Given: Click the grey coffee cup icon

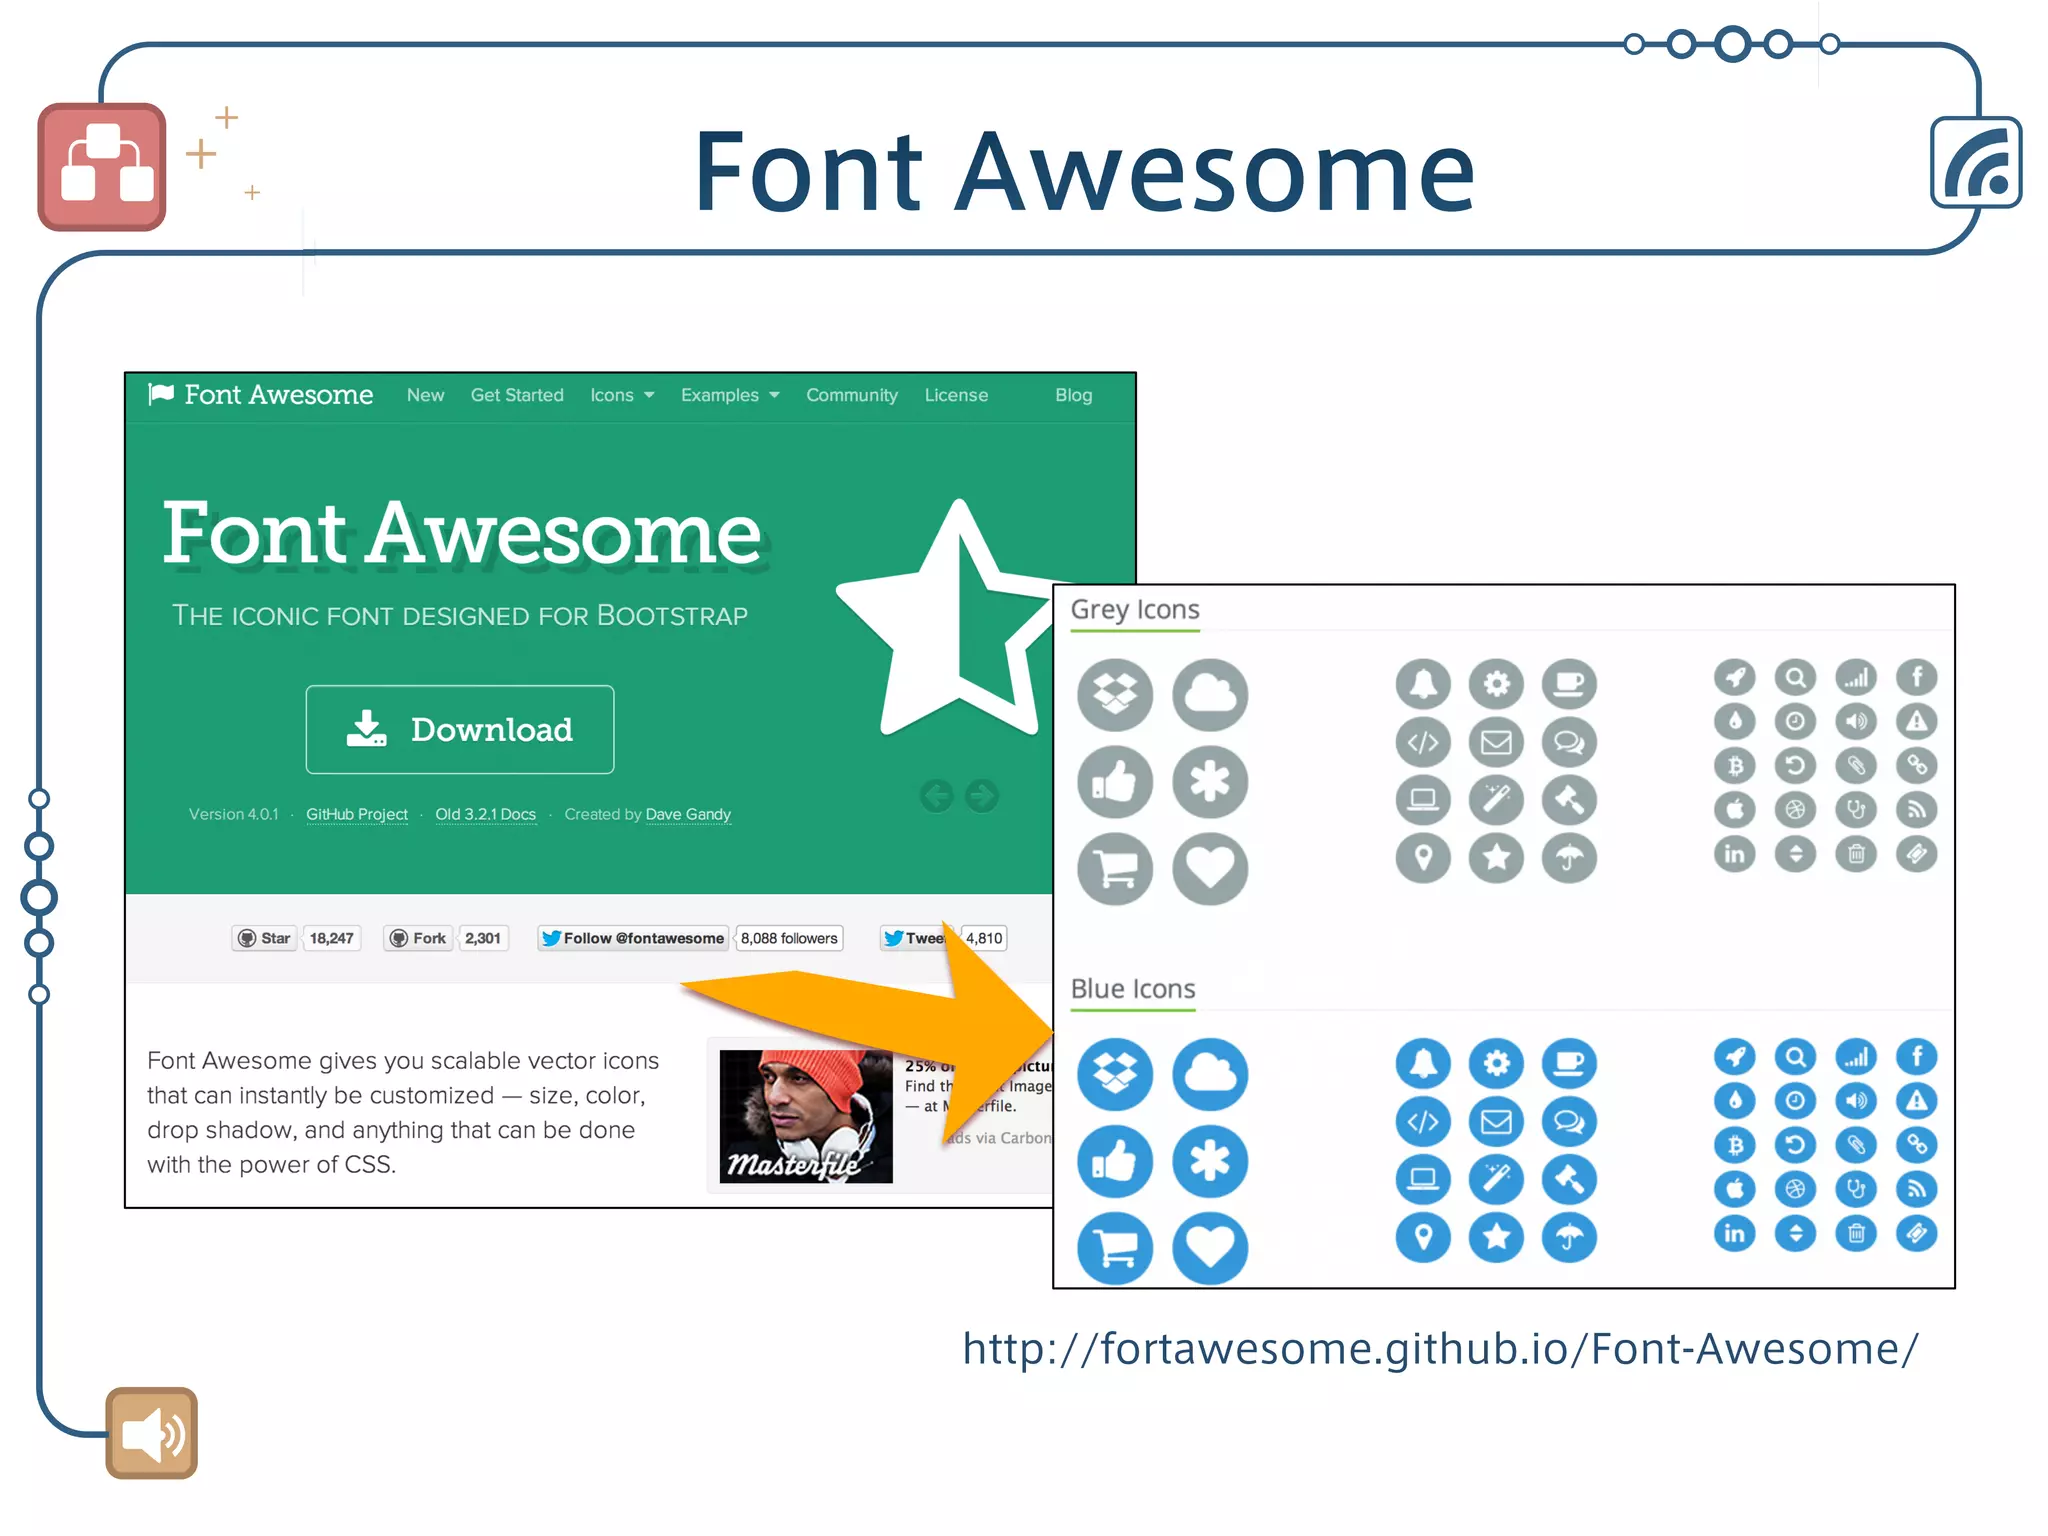Looking at the screenshot, I should click(x=1569, y=684).
